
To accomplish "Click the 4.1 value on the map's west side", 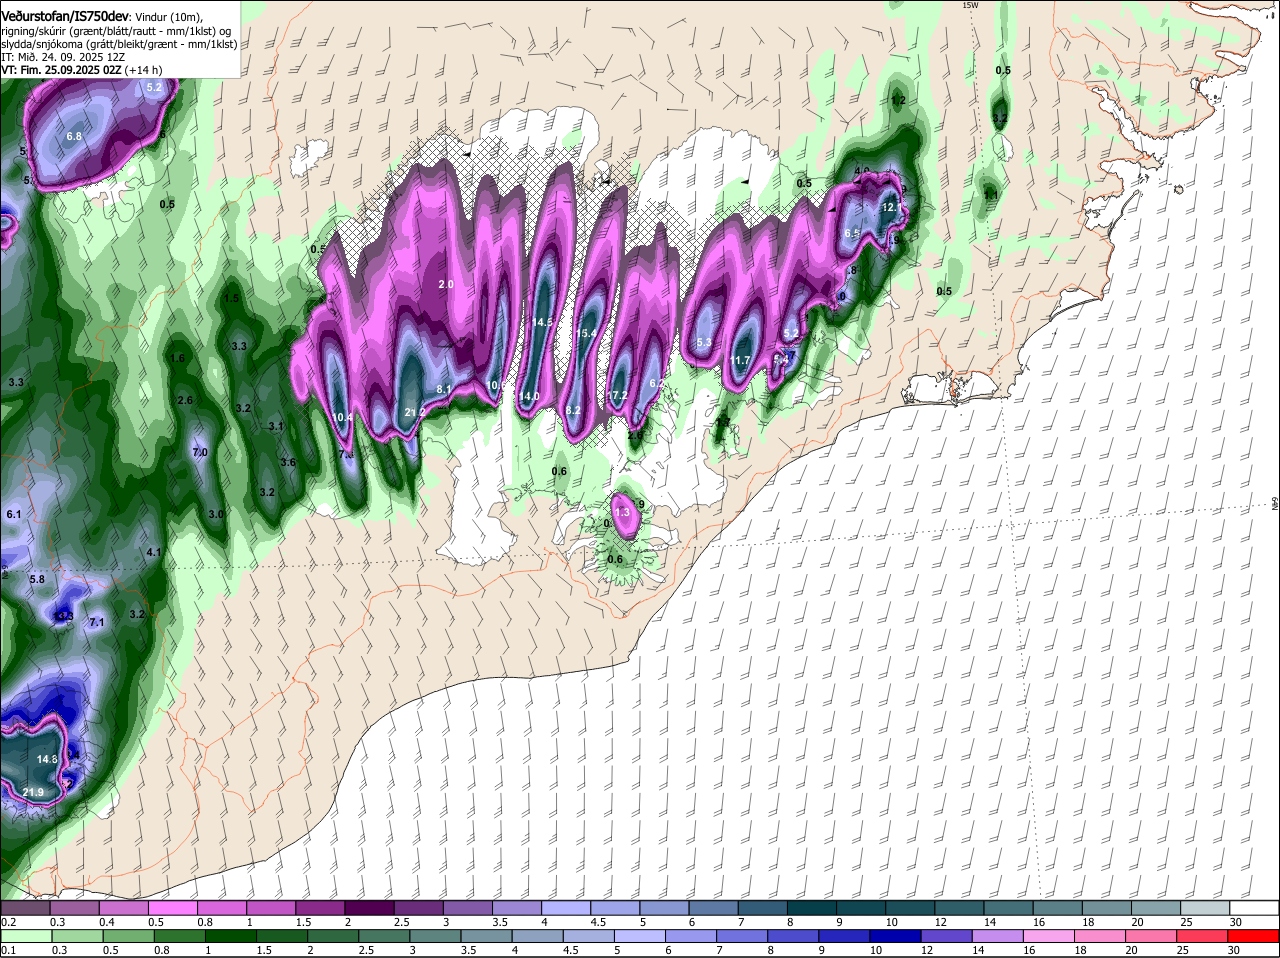I will click(x=153, y=552).
